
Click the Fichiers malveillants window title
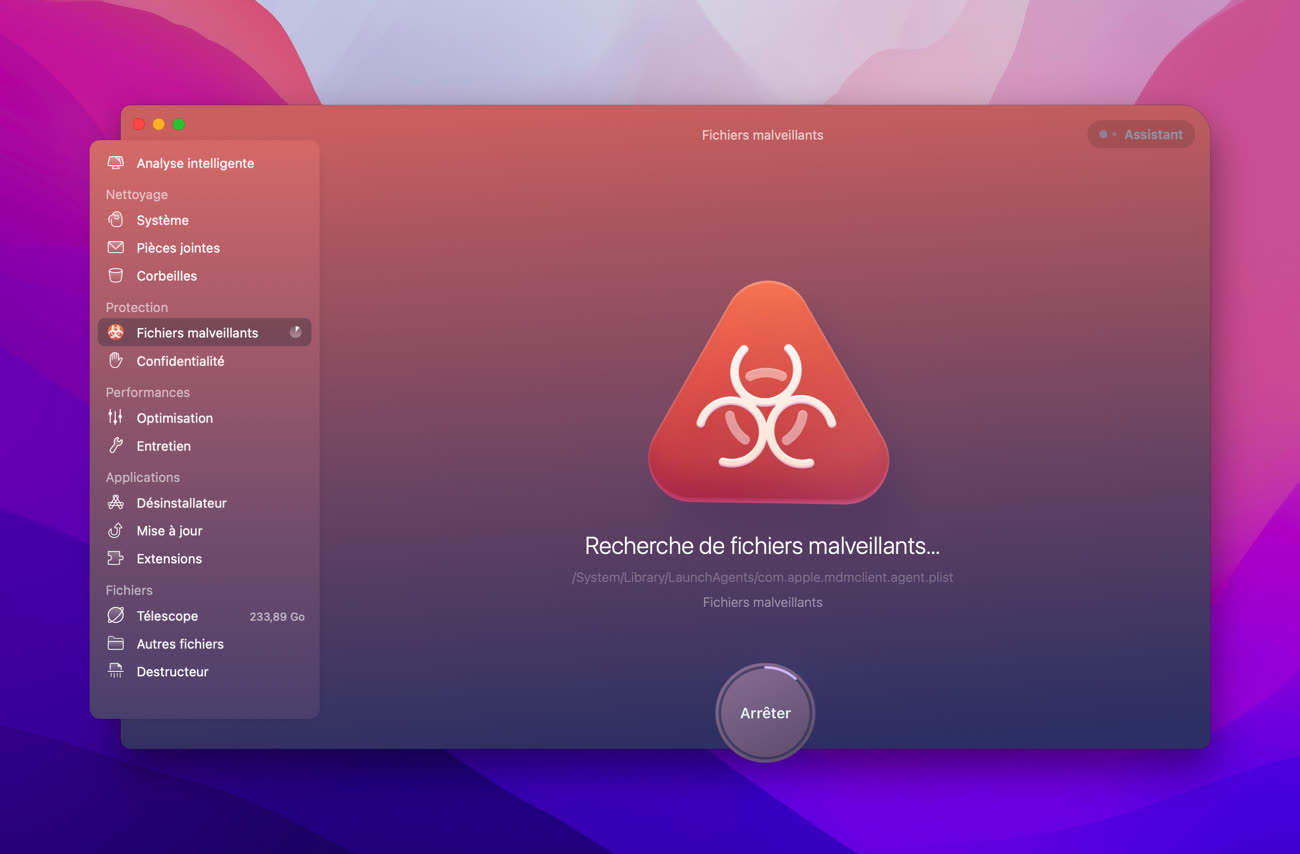click(762, 135)
